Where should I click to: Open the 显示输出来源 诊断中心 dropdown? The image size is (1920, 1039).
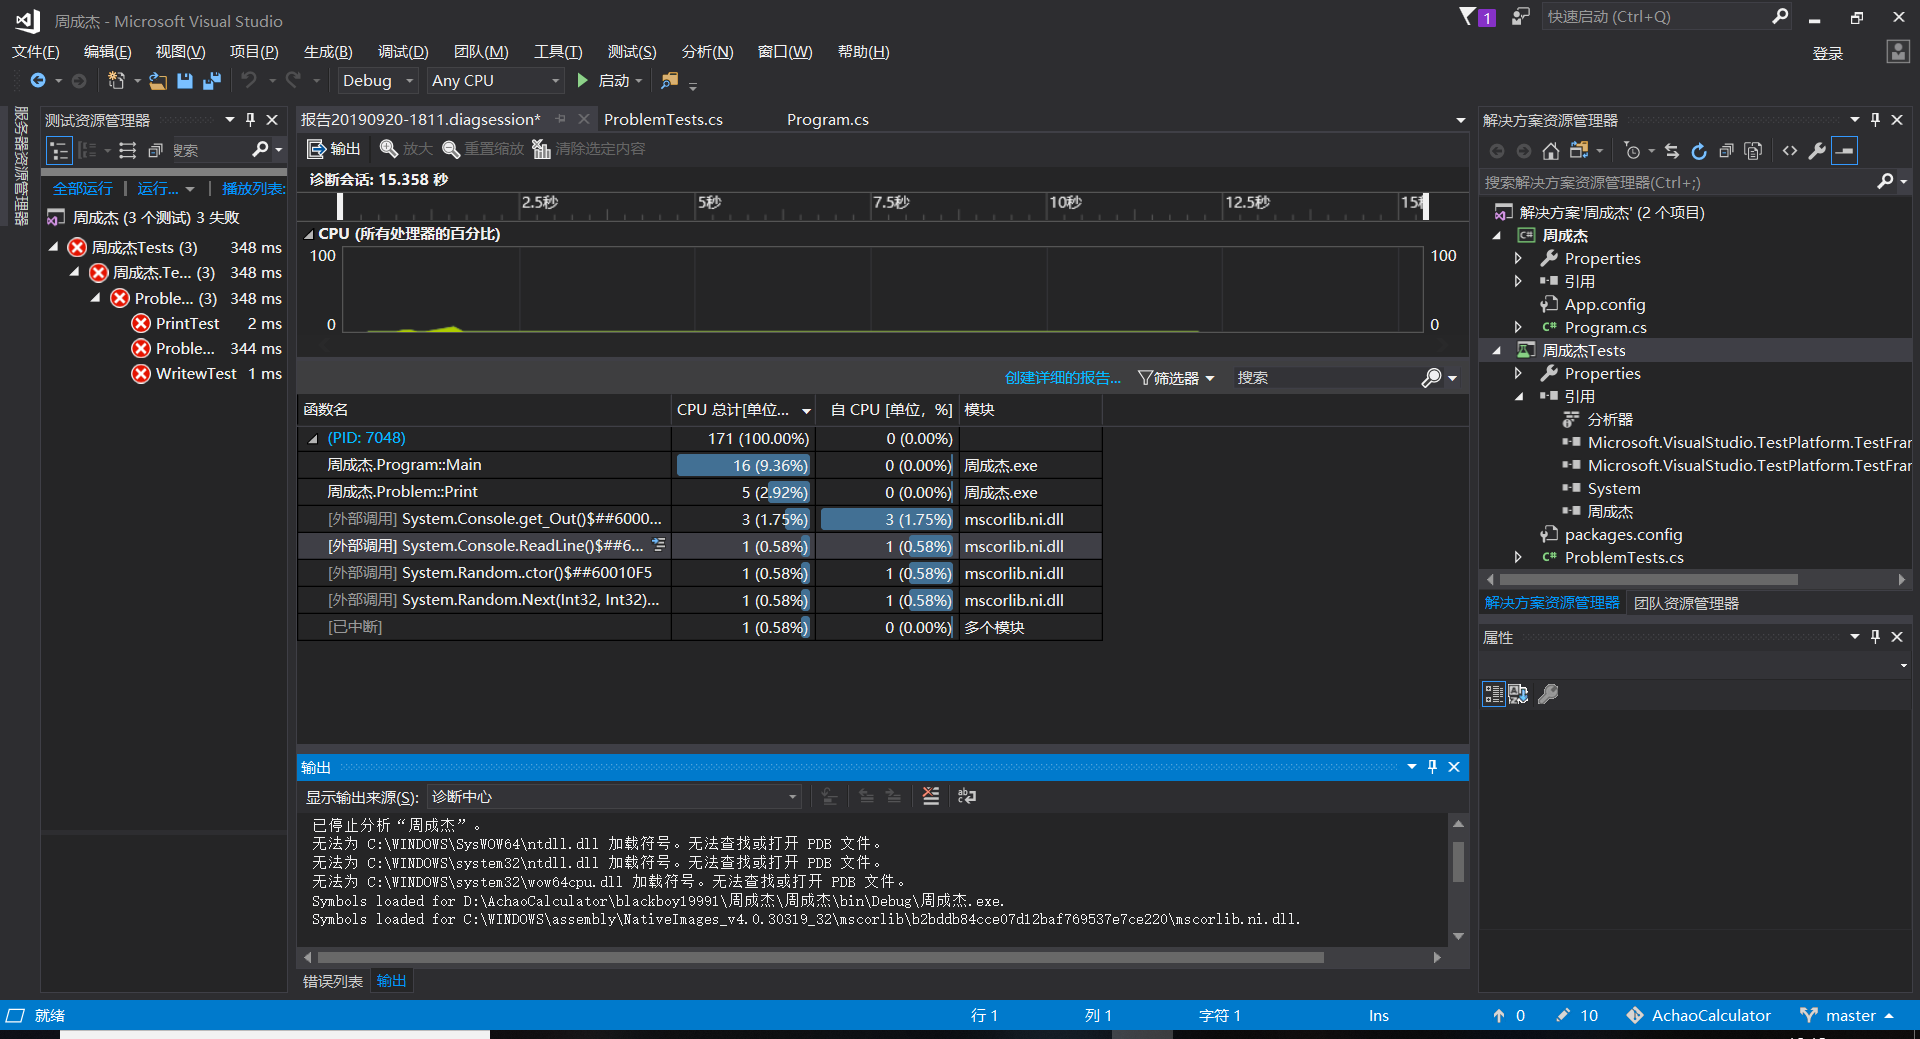tap(613, 796)
